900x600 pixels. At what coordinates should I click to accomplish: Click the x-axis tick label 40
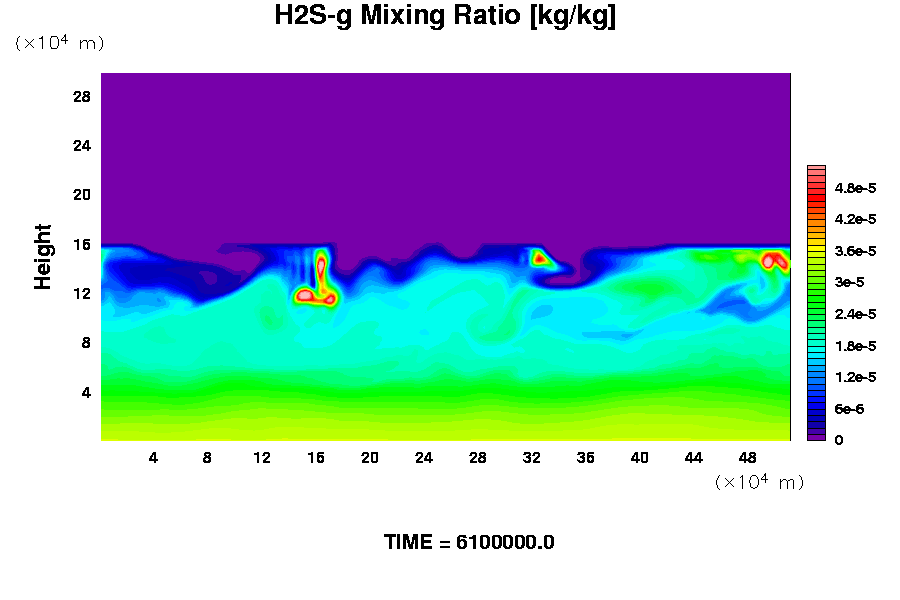coord(640,457)
